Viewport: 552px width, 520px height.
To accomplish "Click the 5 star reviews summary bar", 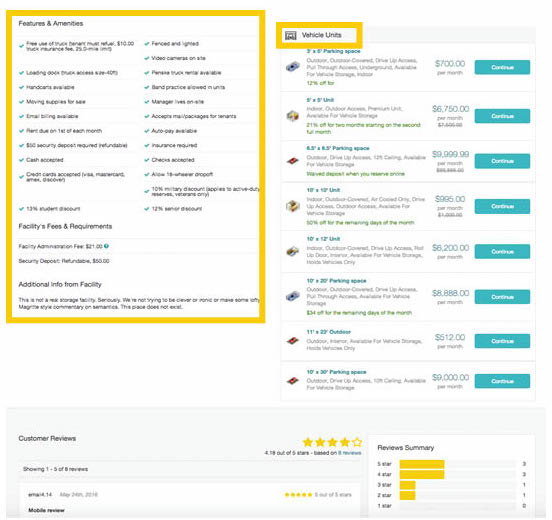I will (458, 464).
